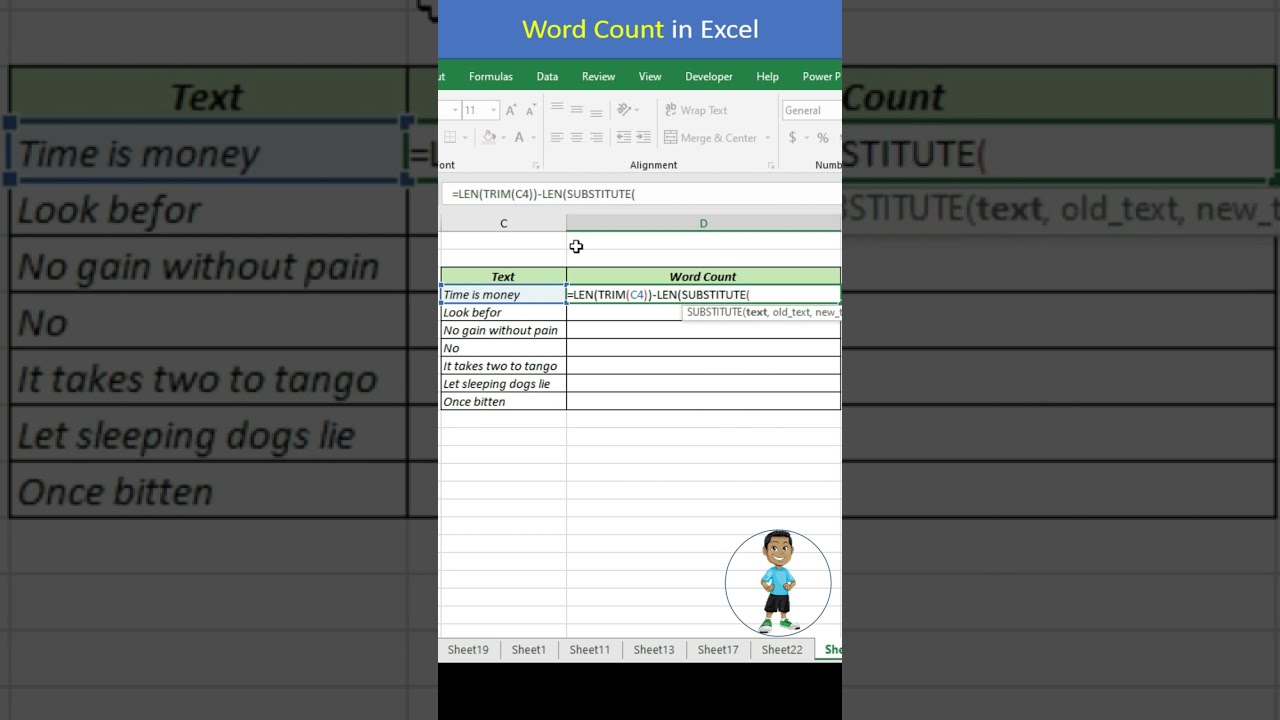The image size is (1280, 720).
Task: Open the accounting format options arrow
Action: coord(806,138)
